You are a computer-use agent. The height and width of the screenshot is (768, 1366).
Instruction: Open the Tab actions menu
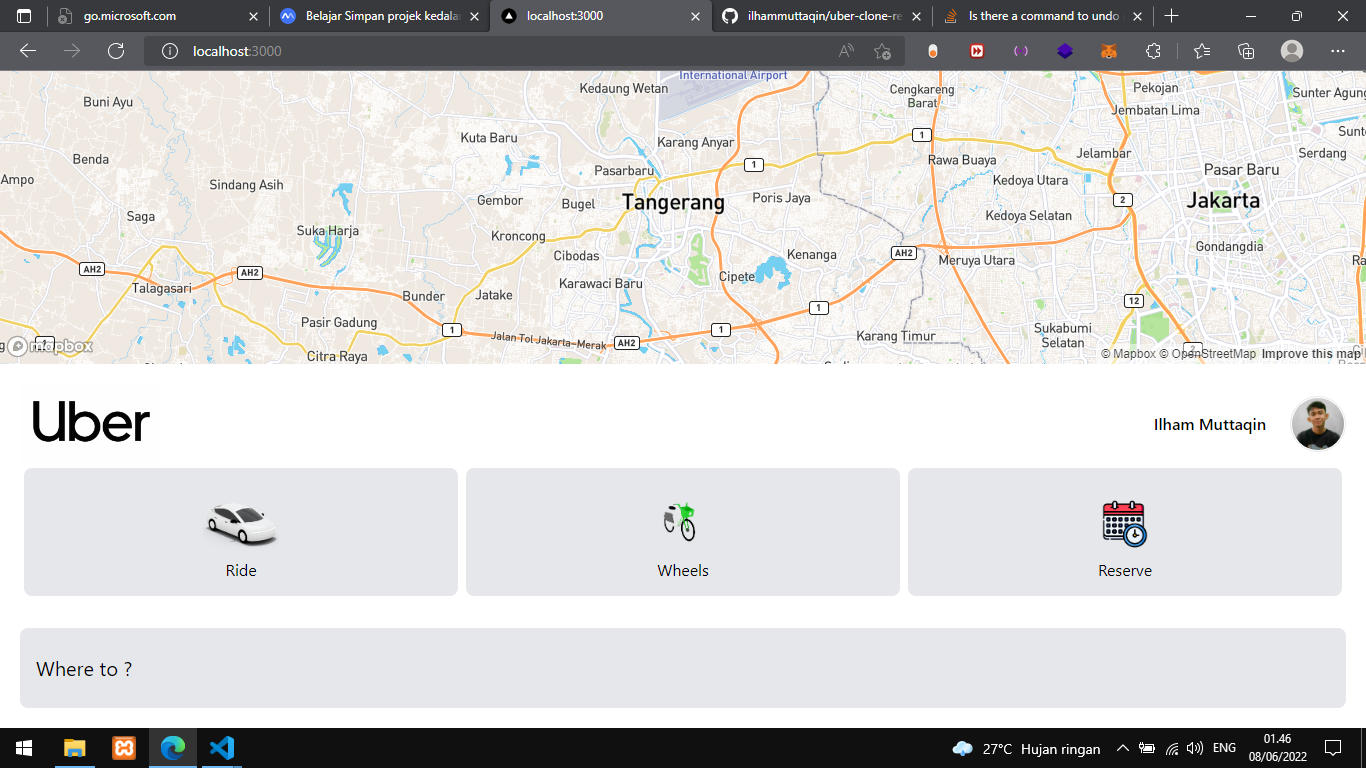(24, 16)
